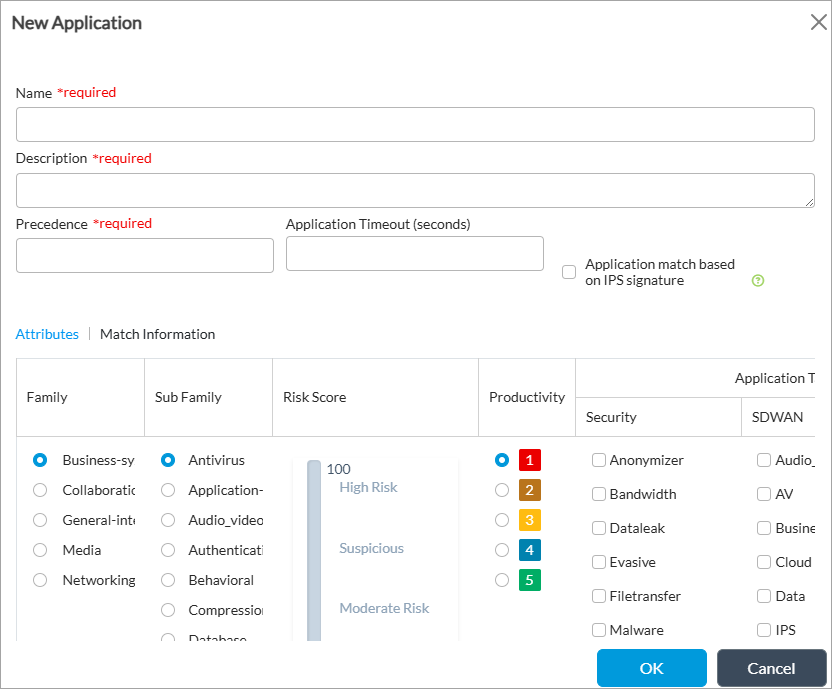Tick the Malware security checkbox
Viewport: 832px width, 689px height.
tap(599, 630)
